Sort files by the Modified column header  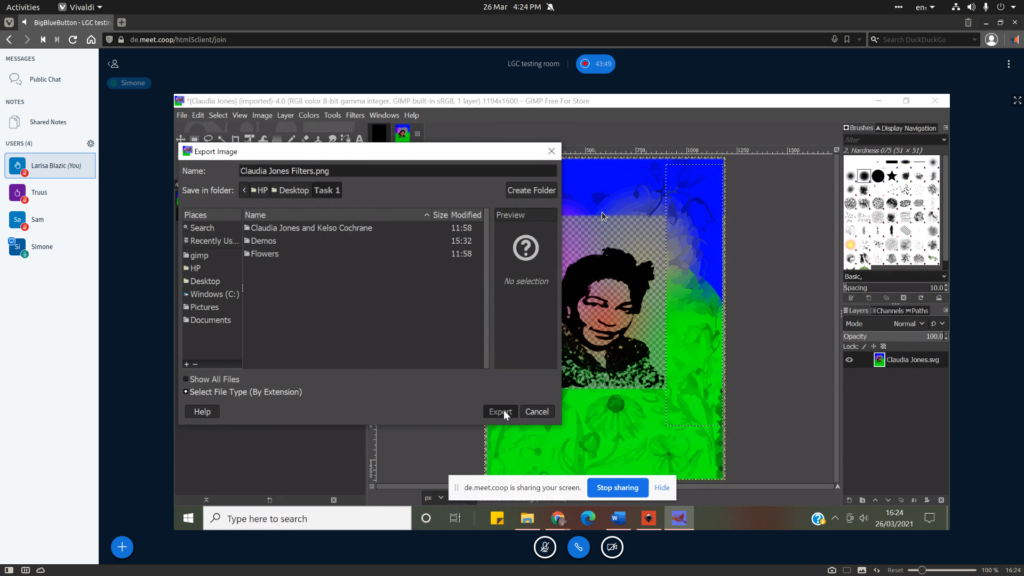[466, 215]
